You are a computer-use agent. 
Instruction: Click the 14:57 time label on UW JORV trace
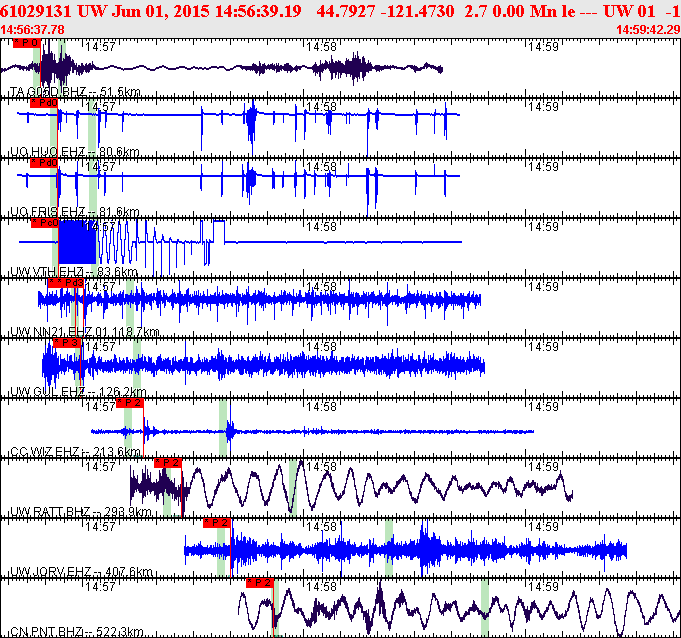pyautogui.click(x=100, y=527)
